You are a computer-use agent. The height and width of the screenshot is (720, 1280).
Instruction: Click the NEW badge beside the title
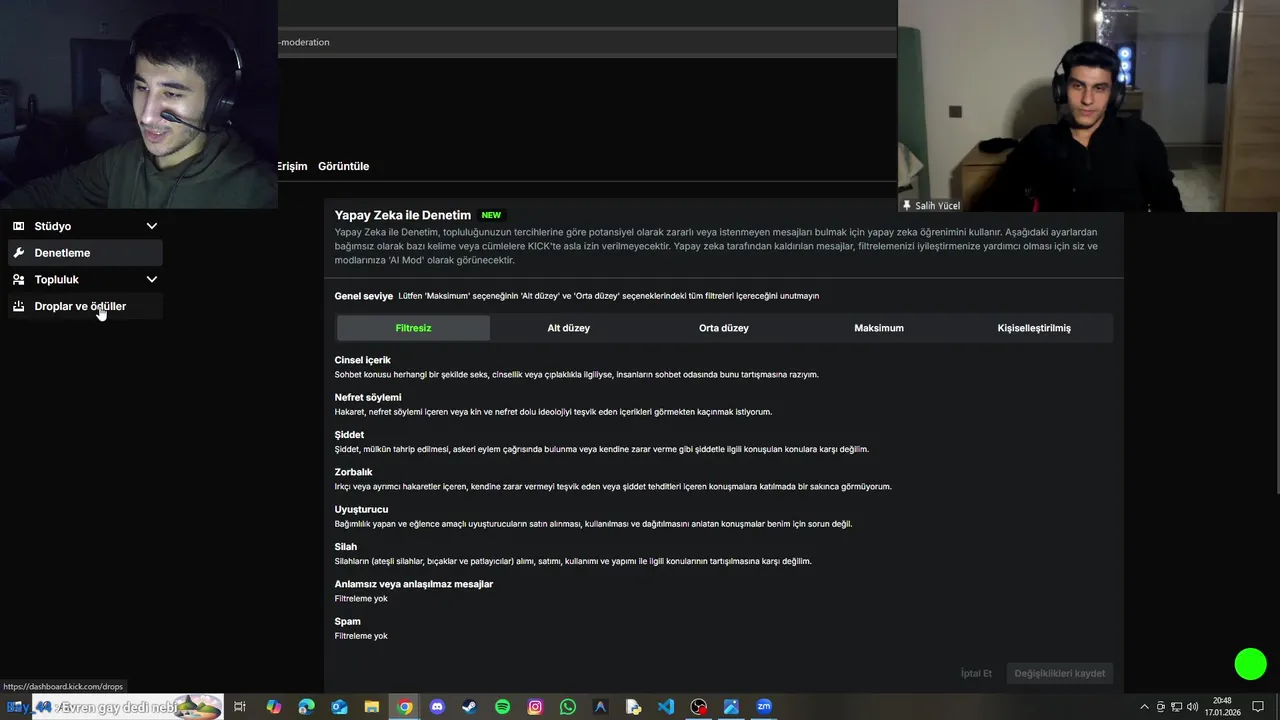point(491,215)
